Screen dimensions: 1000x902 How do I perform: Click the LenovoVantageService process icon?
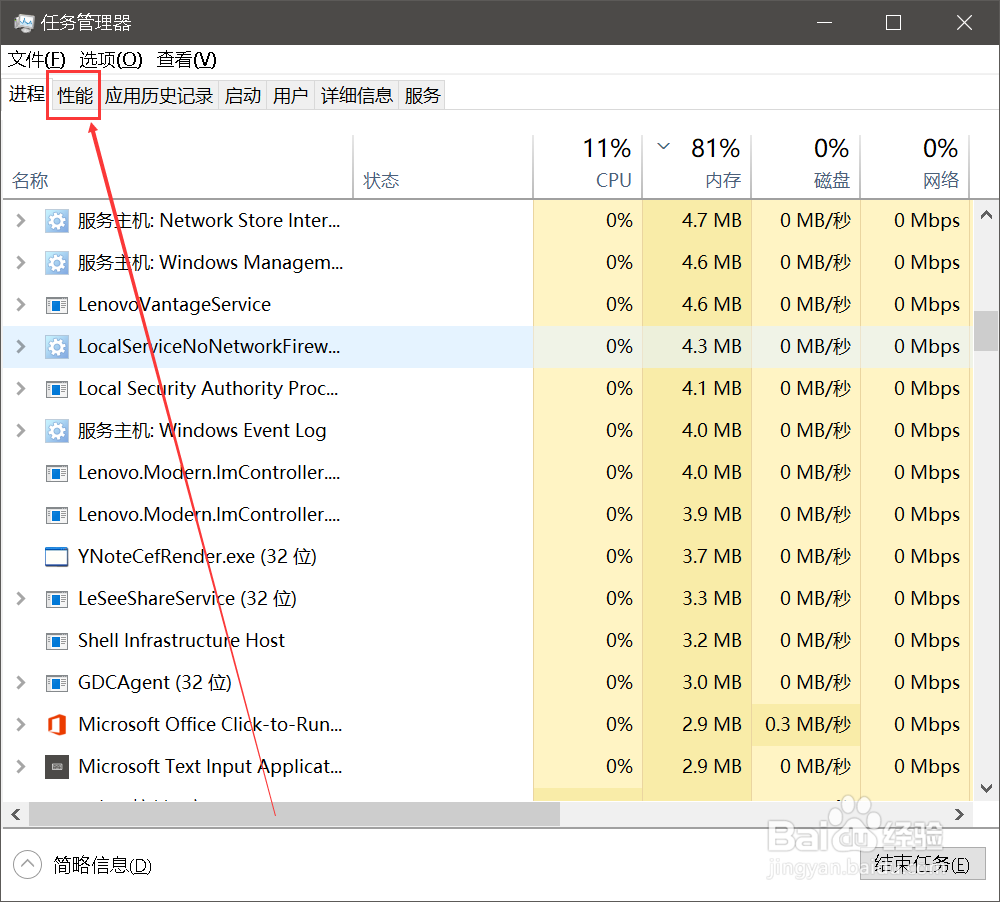click(57, 305)
